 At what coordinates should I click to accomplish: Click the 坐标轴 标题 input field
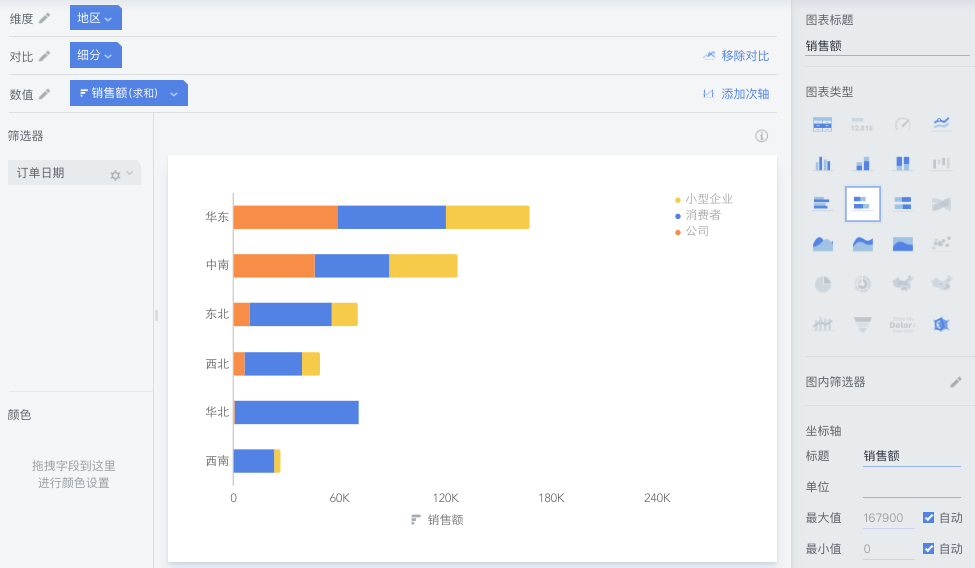(x=912, y=456)
